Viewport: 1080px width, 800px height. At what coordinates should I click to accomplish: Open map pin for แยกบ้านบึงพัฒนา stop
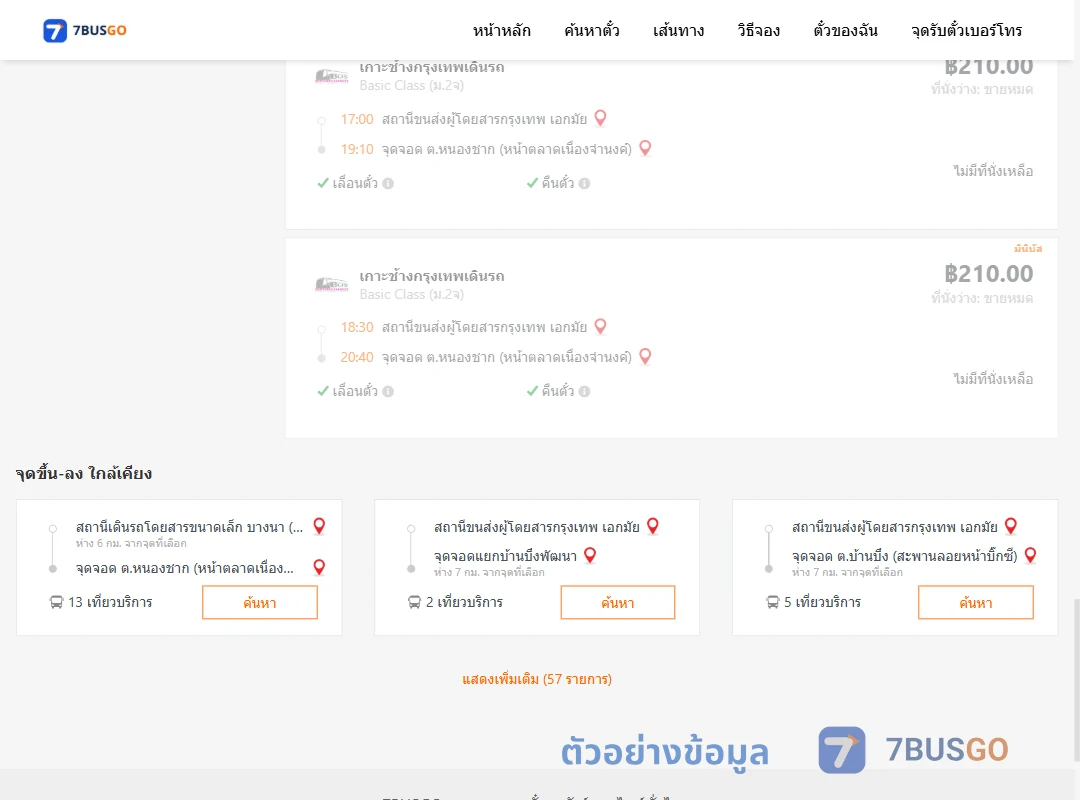click(x=590, y=555)
